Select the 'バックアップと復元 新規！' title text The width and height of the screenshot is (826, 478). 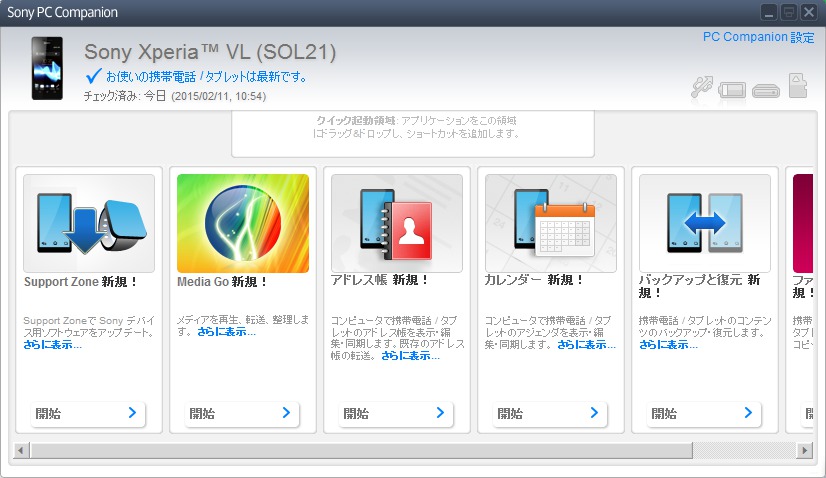pos(700,286)
